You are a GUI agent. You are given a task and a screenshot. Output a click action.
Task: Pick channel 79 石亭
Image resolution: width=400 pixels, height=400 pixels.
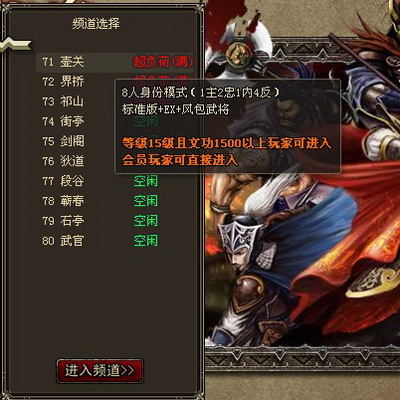pyautogui.click(x=114, y=221)
